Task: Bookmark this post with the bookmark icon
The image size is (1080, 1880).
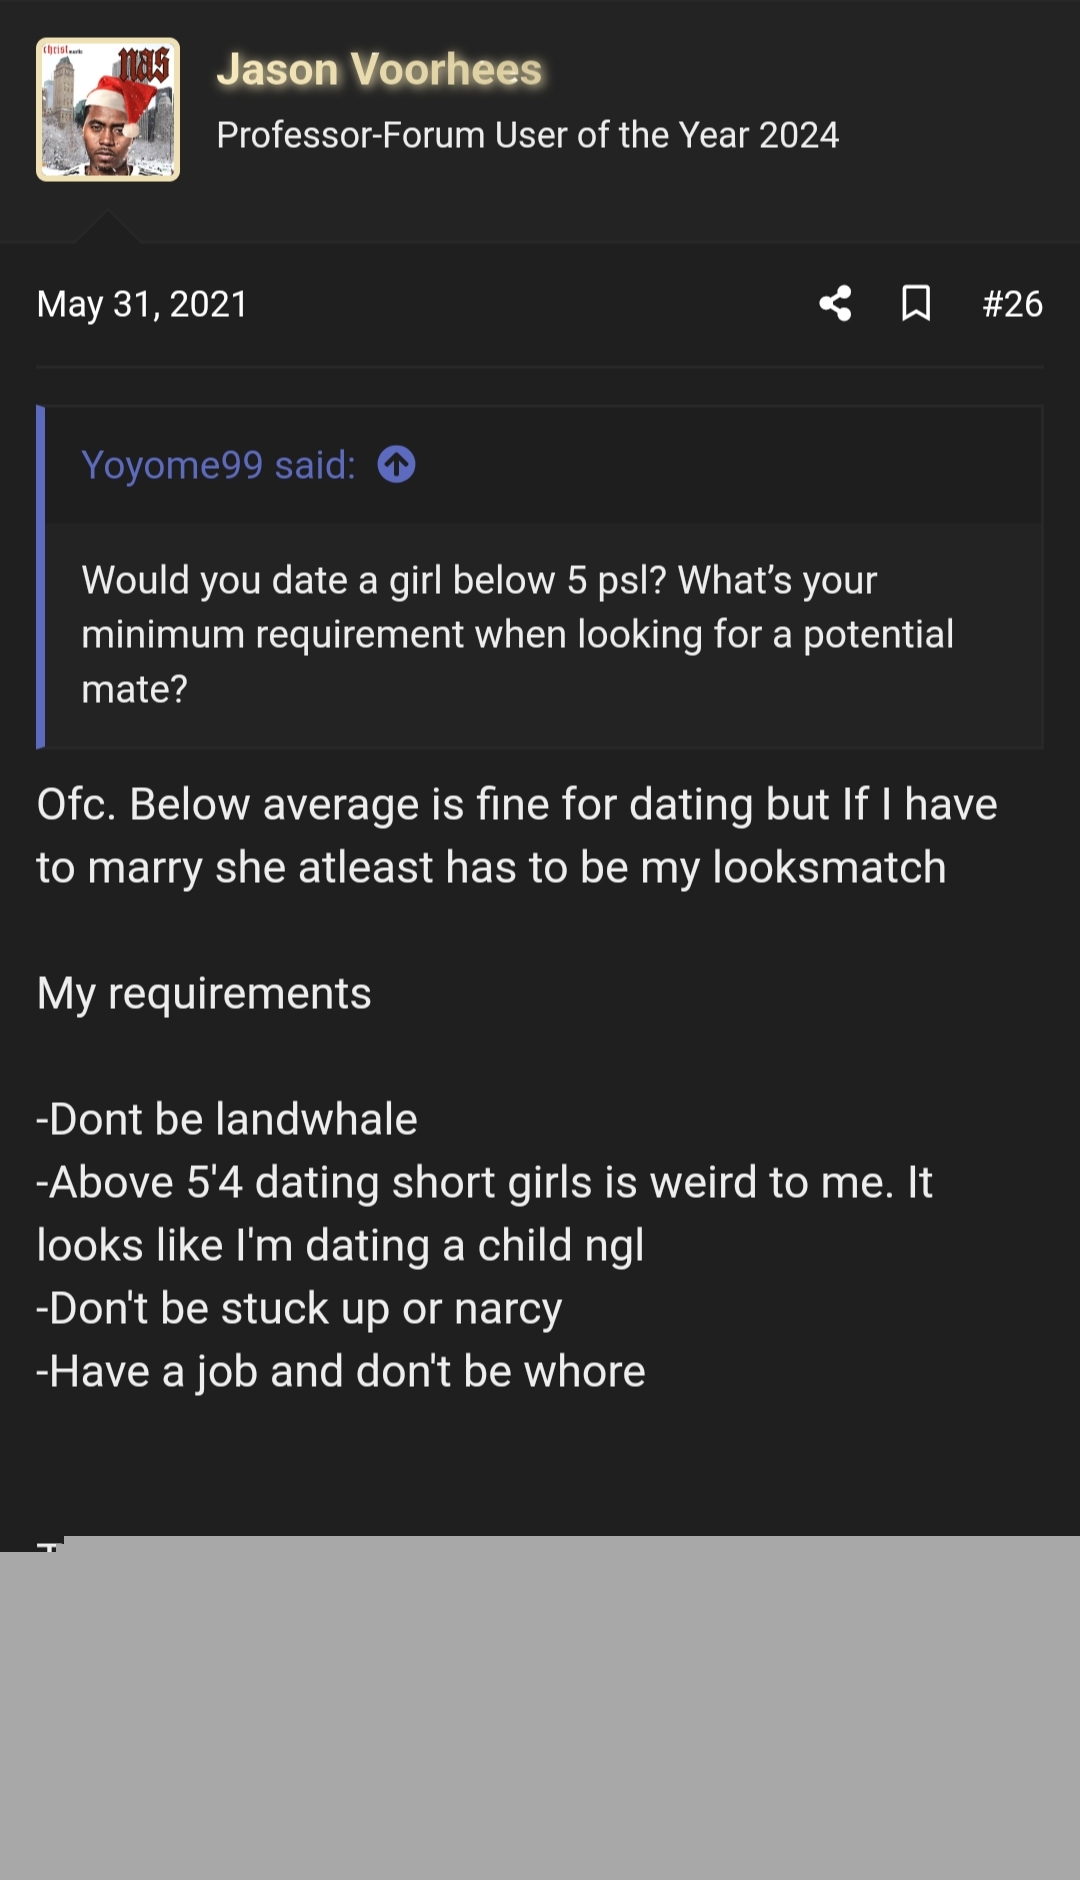Action: [x=916, y=303]
